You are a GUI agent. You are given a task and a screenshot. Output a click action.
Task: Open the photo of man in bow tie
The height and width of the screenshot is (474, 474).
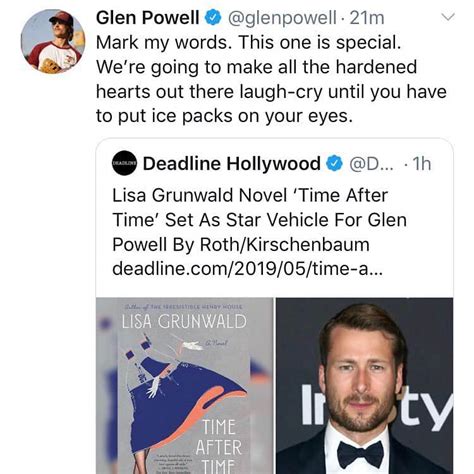[x=364, y=386]
